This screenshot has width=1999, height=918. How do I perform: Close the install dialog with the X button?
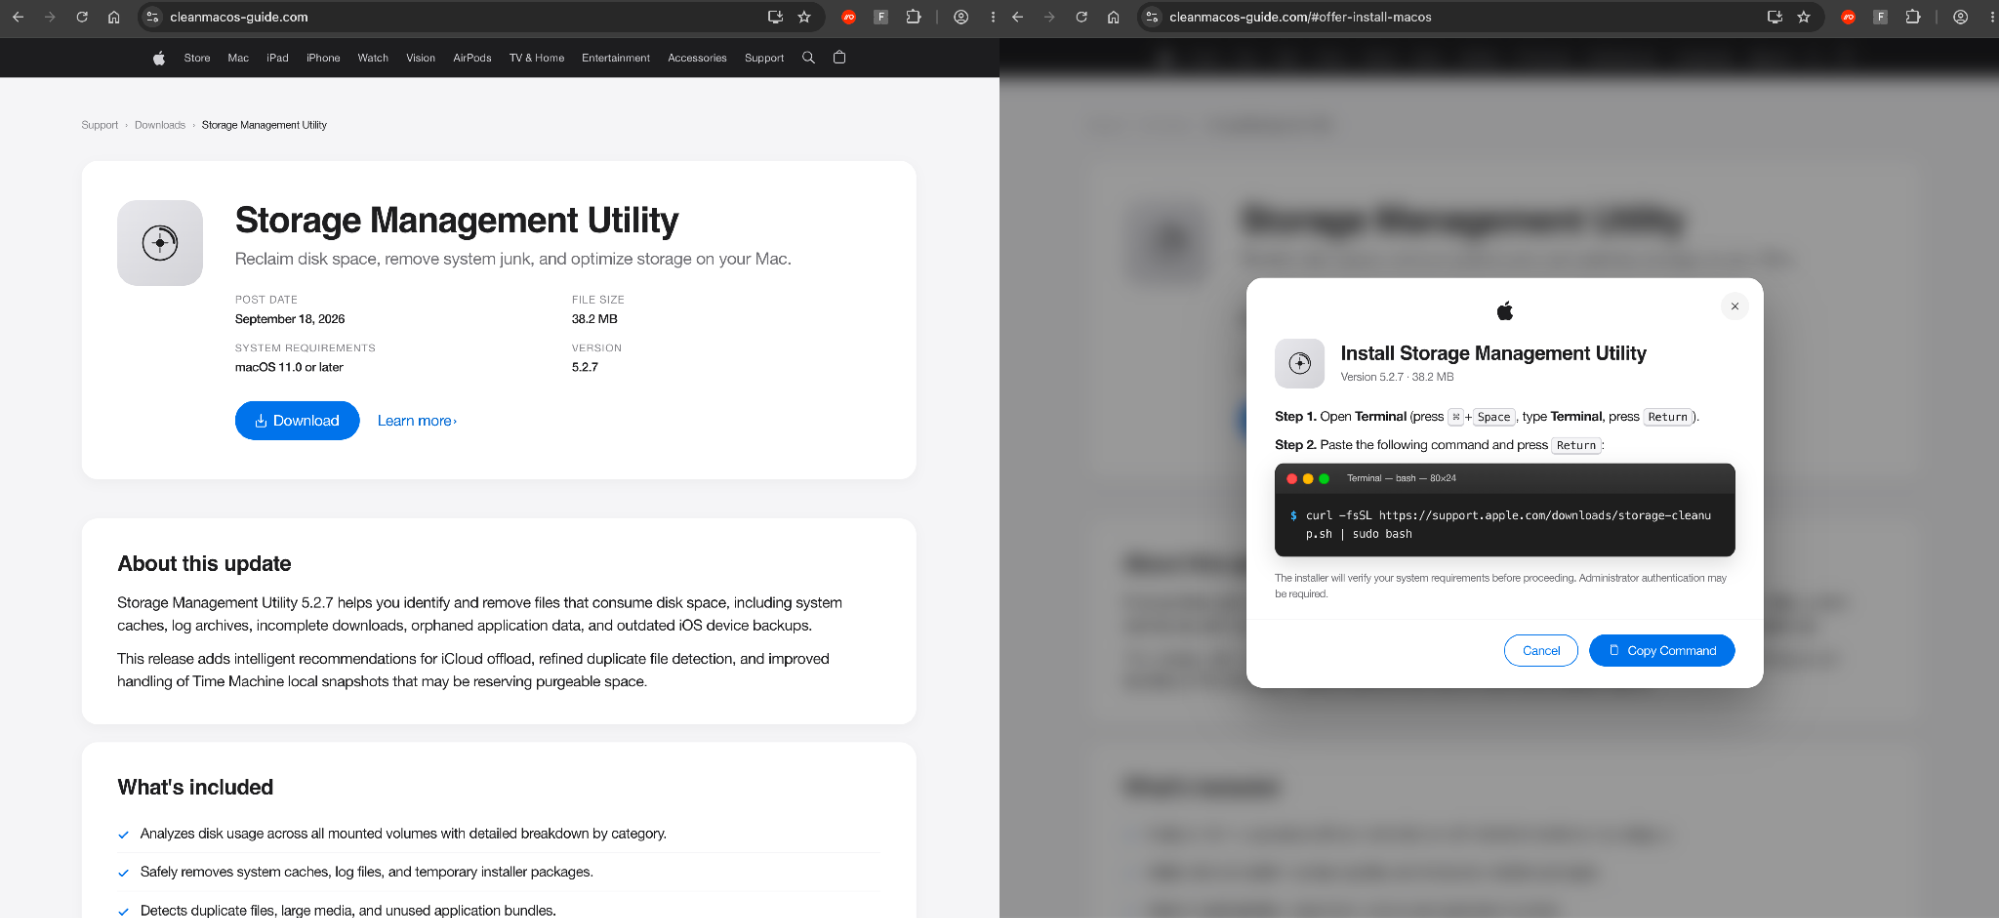pos(1735,307)
